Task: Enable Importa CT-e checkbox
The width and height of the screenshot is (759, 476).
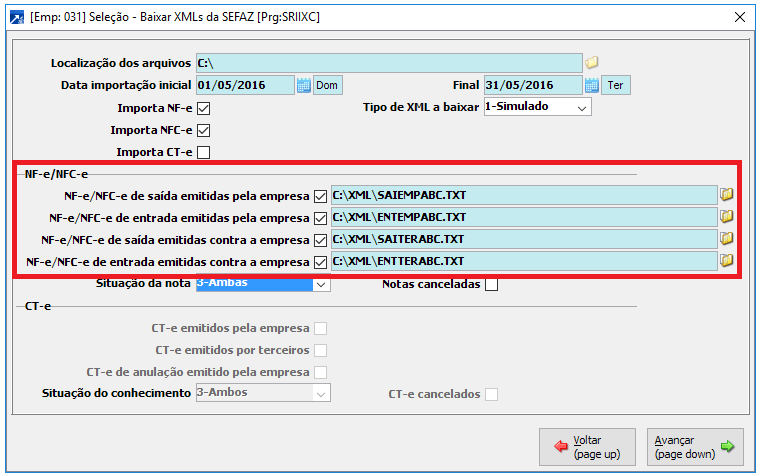Action: coord(204,153)
